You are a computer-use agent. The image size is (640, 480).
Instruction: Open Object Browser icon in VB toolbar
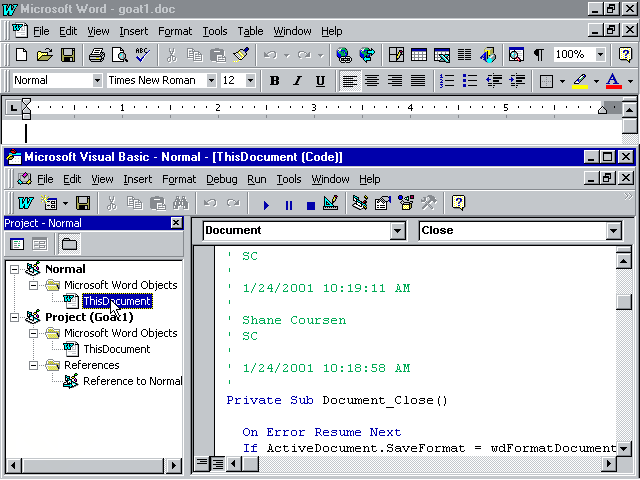[406, 203]
